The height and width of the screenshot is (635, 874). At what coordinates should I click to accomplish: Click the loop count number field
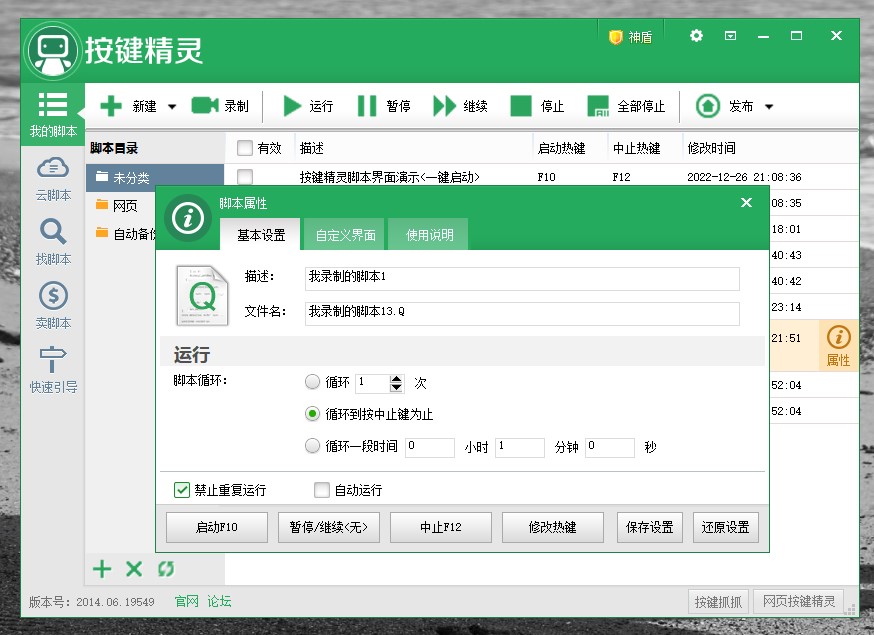372,383
